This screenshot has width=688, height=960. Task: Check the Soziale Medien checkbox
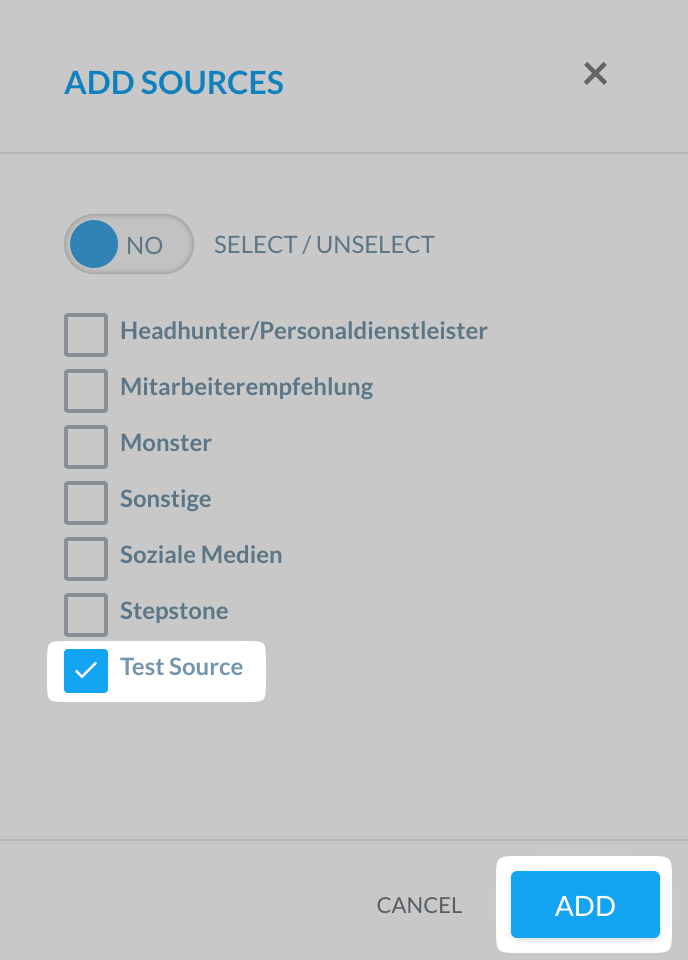(85, 559)
